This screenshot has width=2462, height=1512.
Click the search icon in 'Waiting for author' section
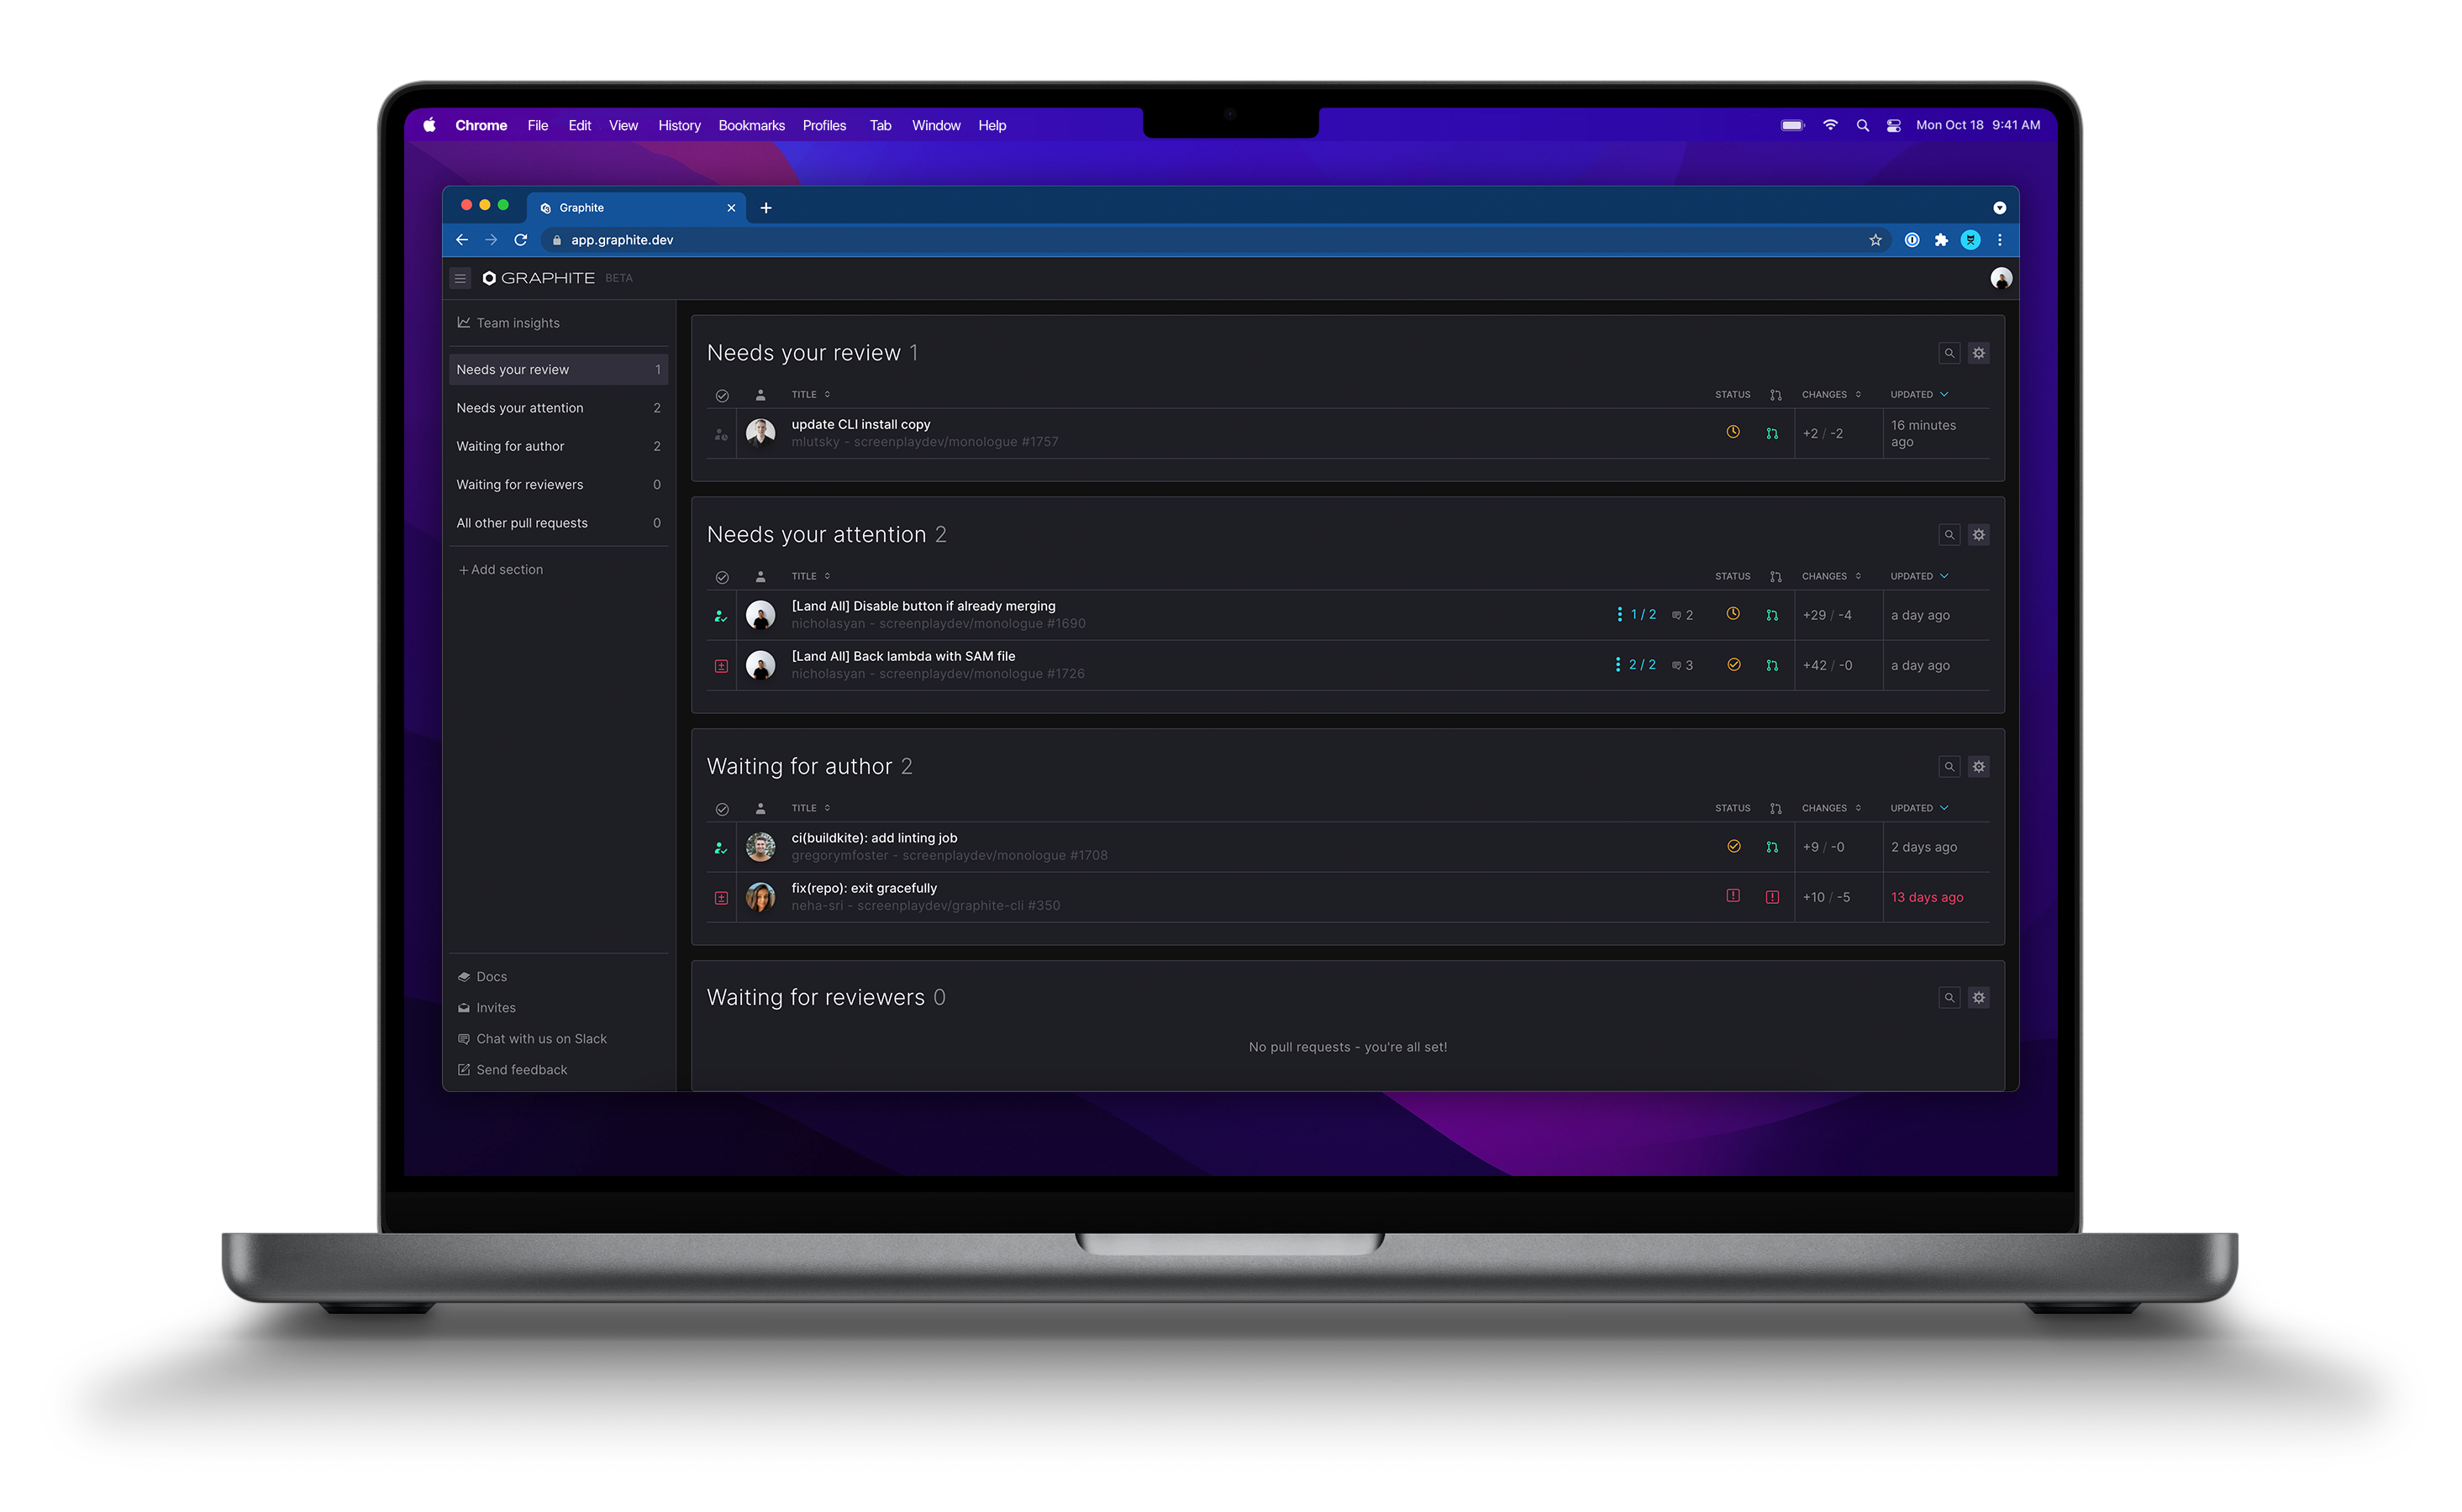point(1950,764)
